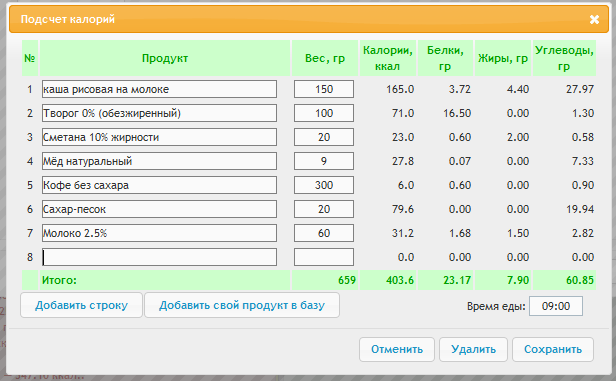Screen dimensions: 616x381
Task: Select the weight field showing 150
Action: 324,89
